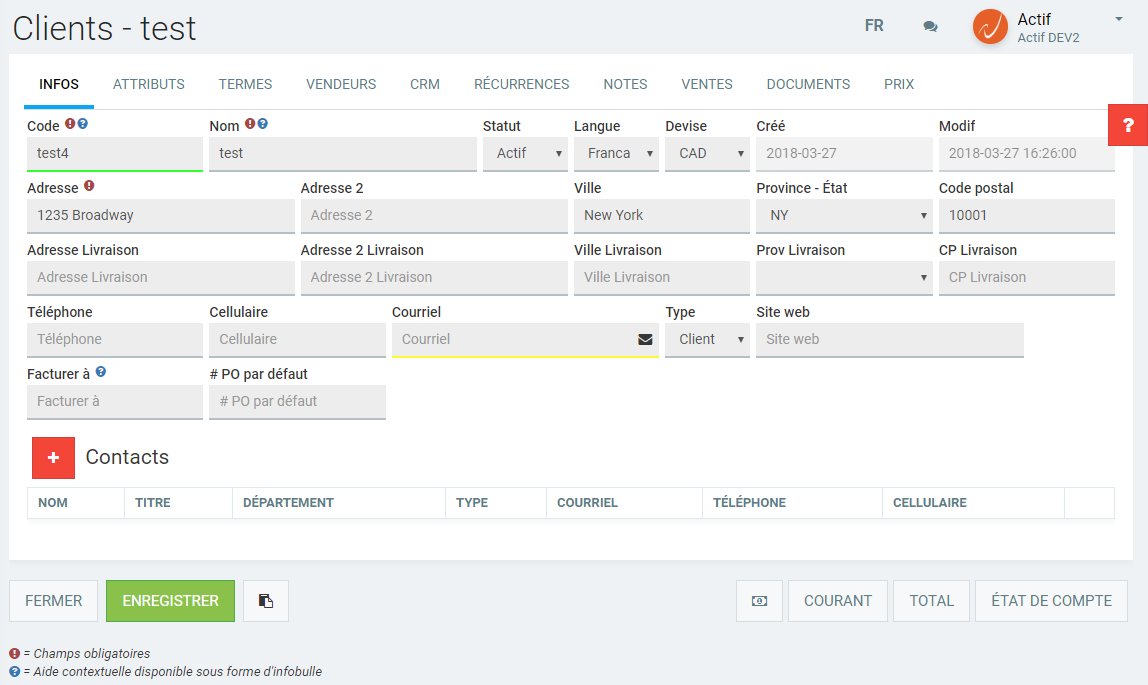This screenshot has height=685, width=1148.
Task: Open the chat messages icon
Action: (930, 27)
